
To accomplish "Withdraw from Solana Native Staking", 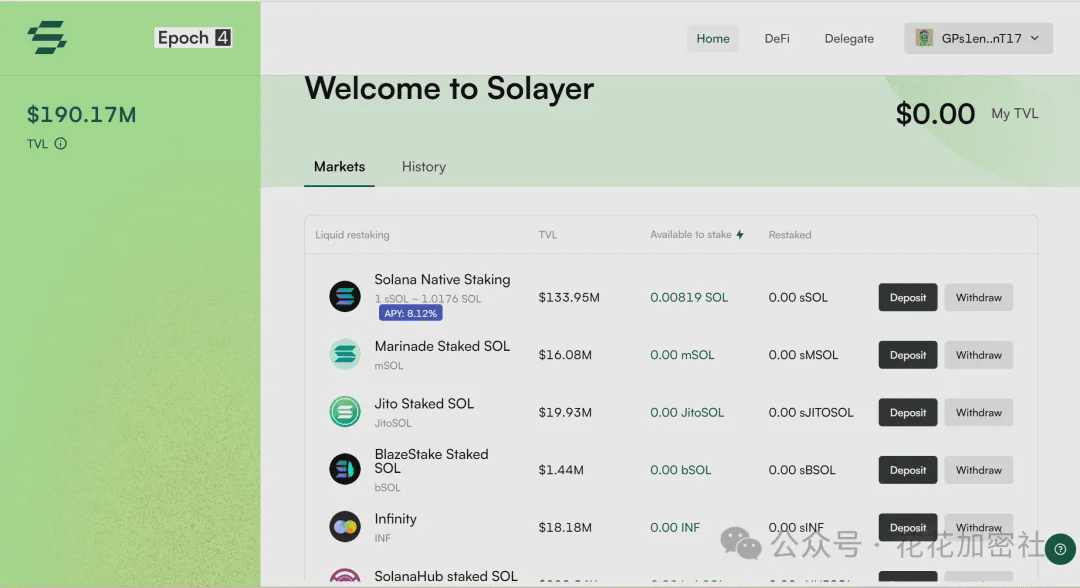I will click(979, 297).
